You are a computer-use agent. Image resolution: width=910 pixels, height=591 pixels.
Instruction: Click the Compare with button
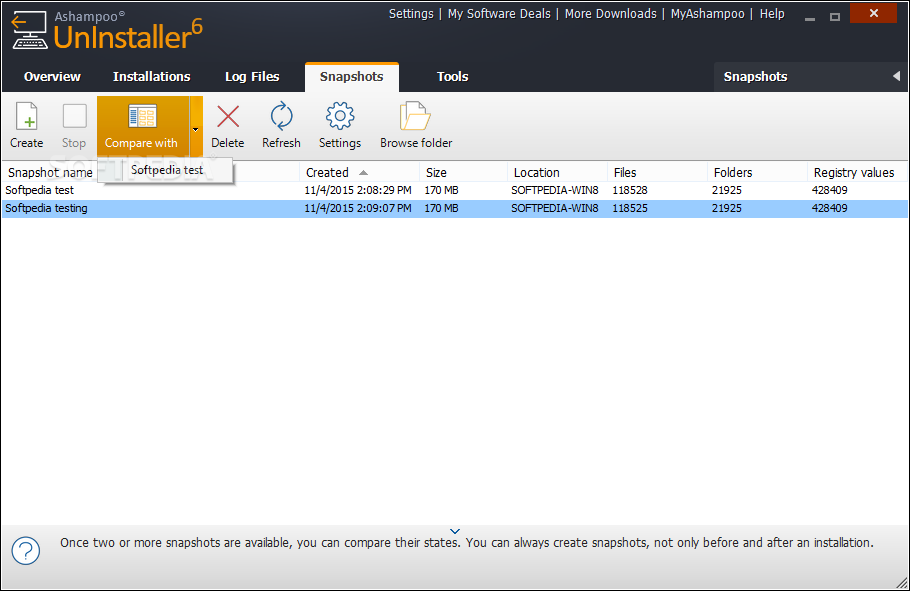point(143,127)
